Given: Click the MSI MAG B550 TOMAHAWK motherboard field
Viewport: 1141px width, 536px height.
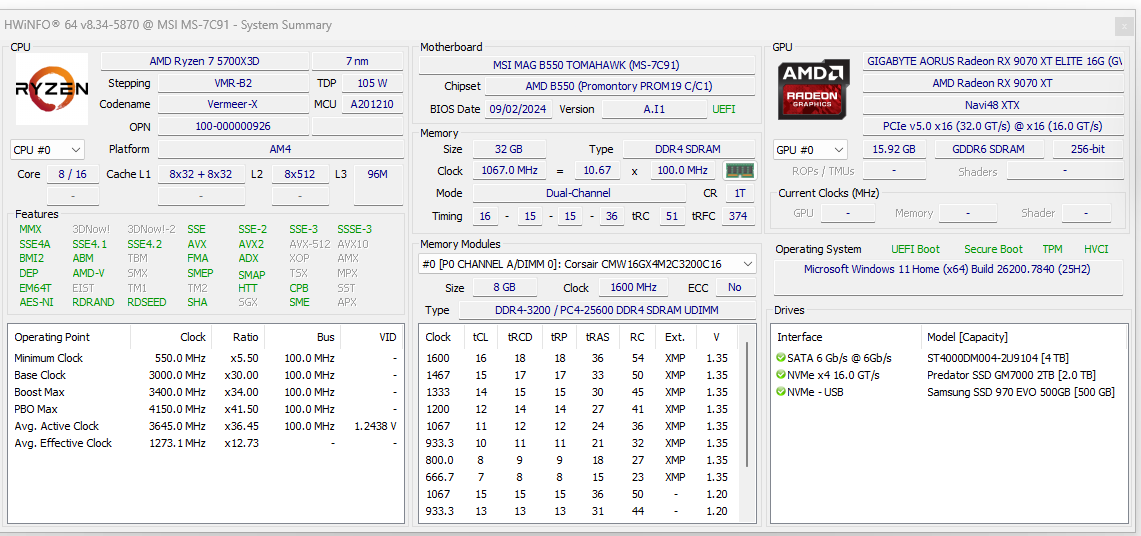Looking at the screenshot, I should click(587, 65).
